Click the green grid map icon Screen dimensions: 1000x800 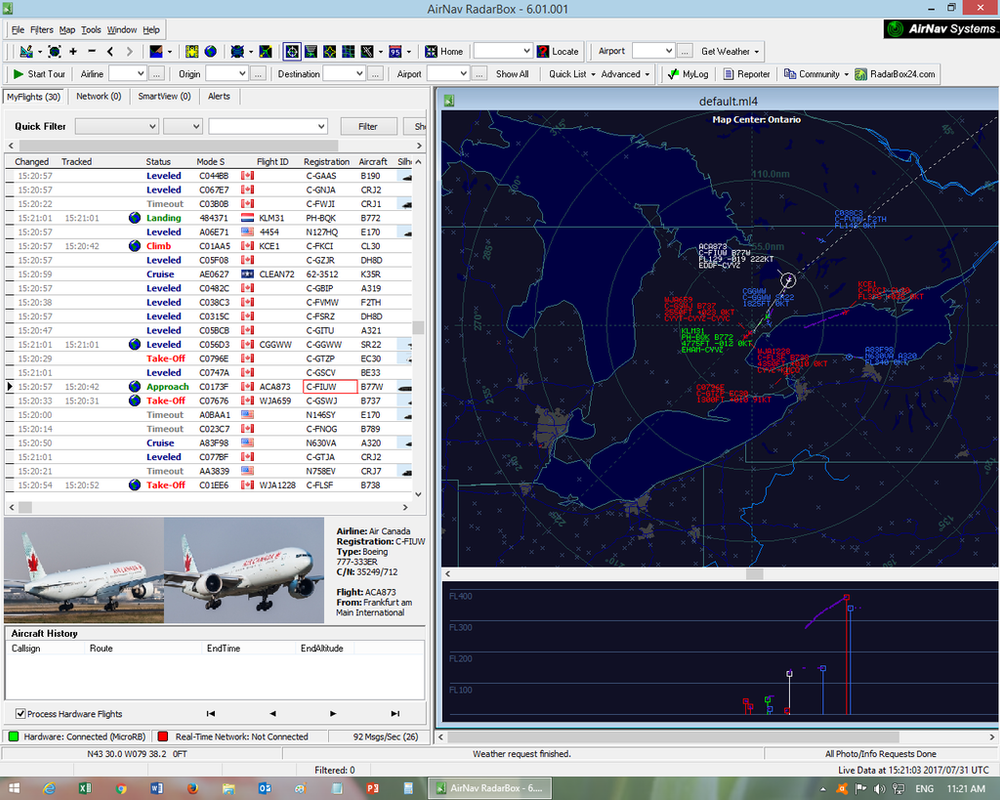tap(348, 52)
